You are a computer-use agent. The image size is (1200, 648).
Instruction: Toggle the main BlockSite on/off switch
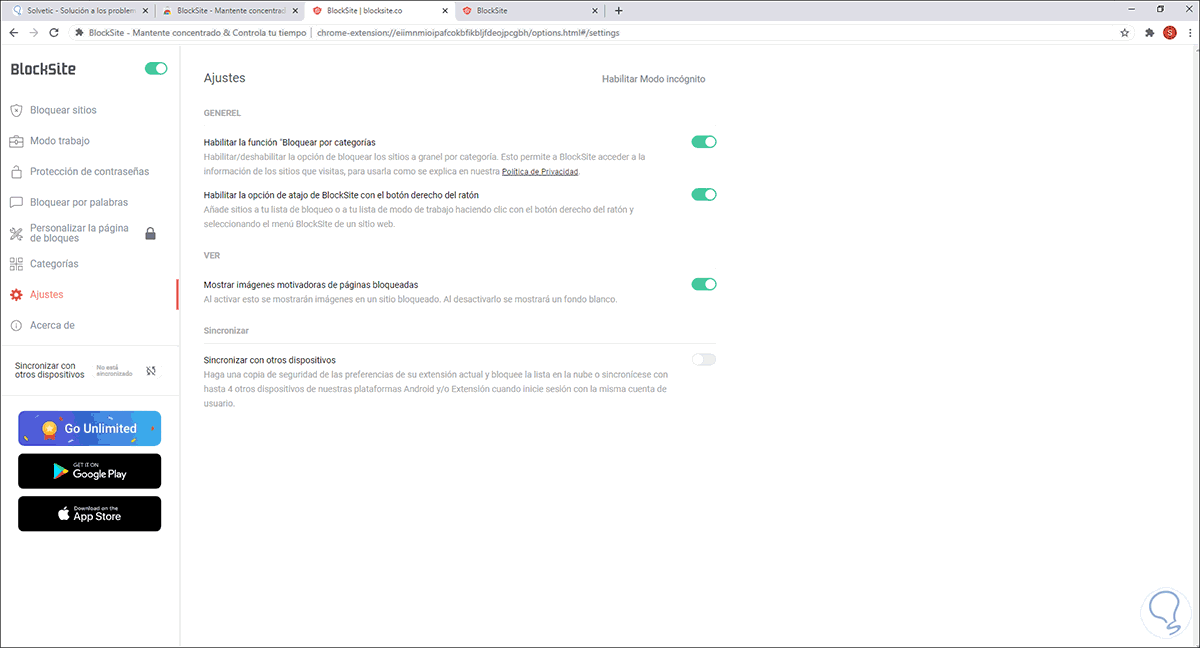pyautogui.click(x=156, y=69)
